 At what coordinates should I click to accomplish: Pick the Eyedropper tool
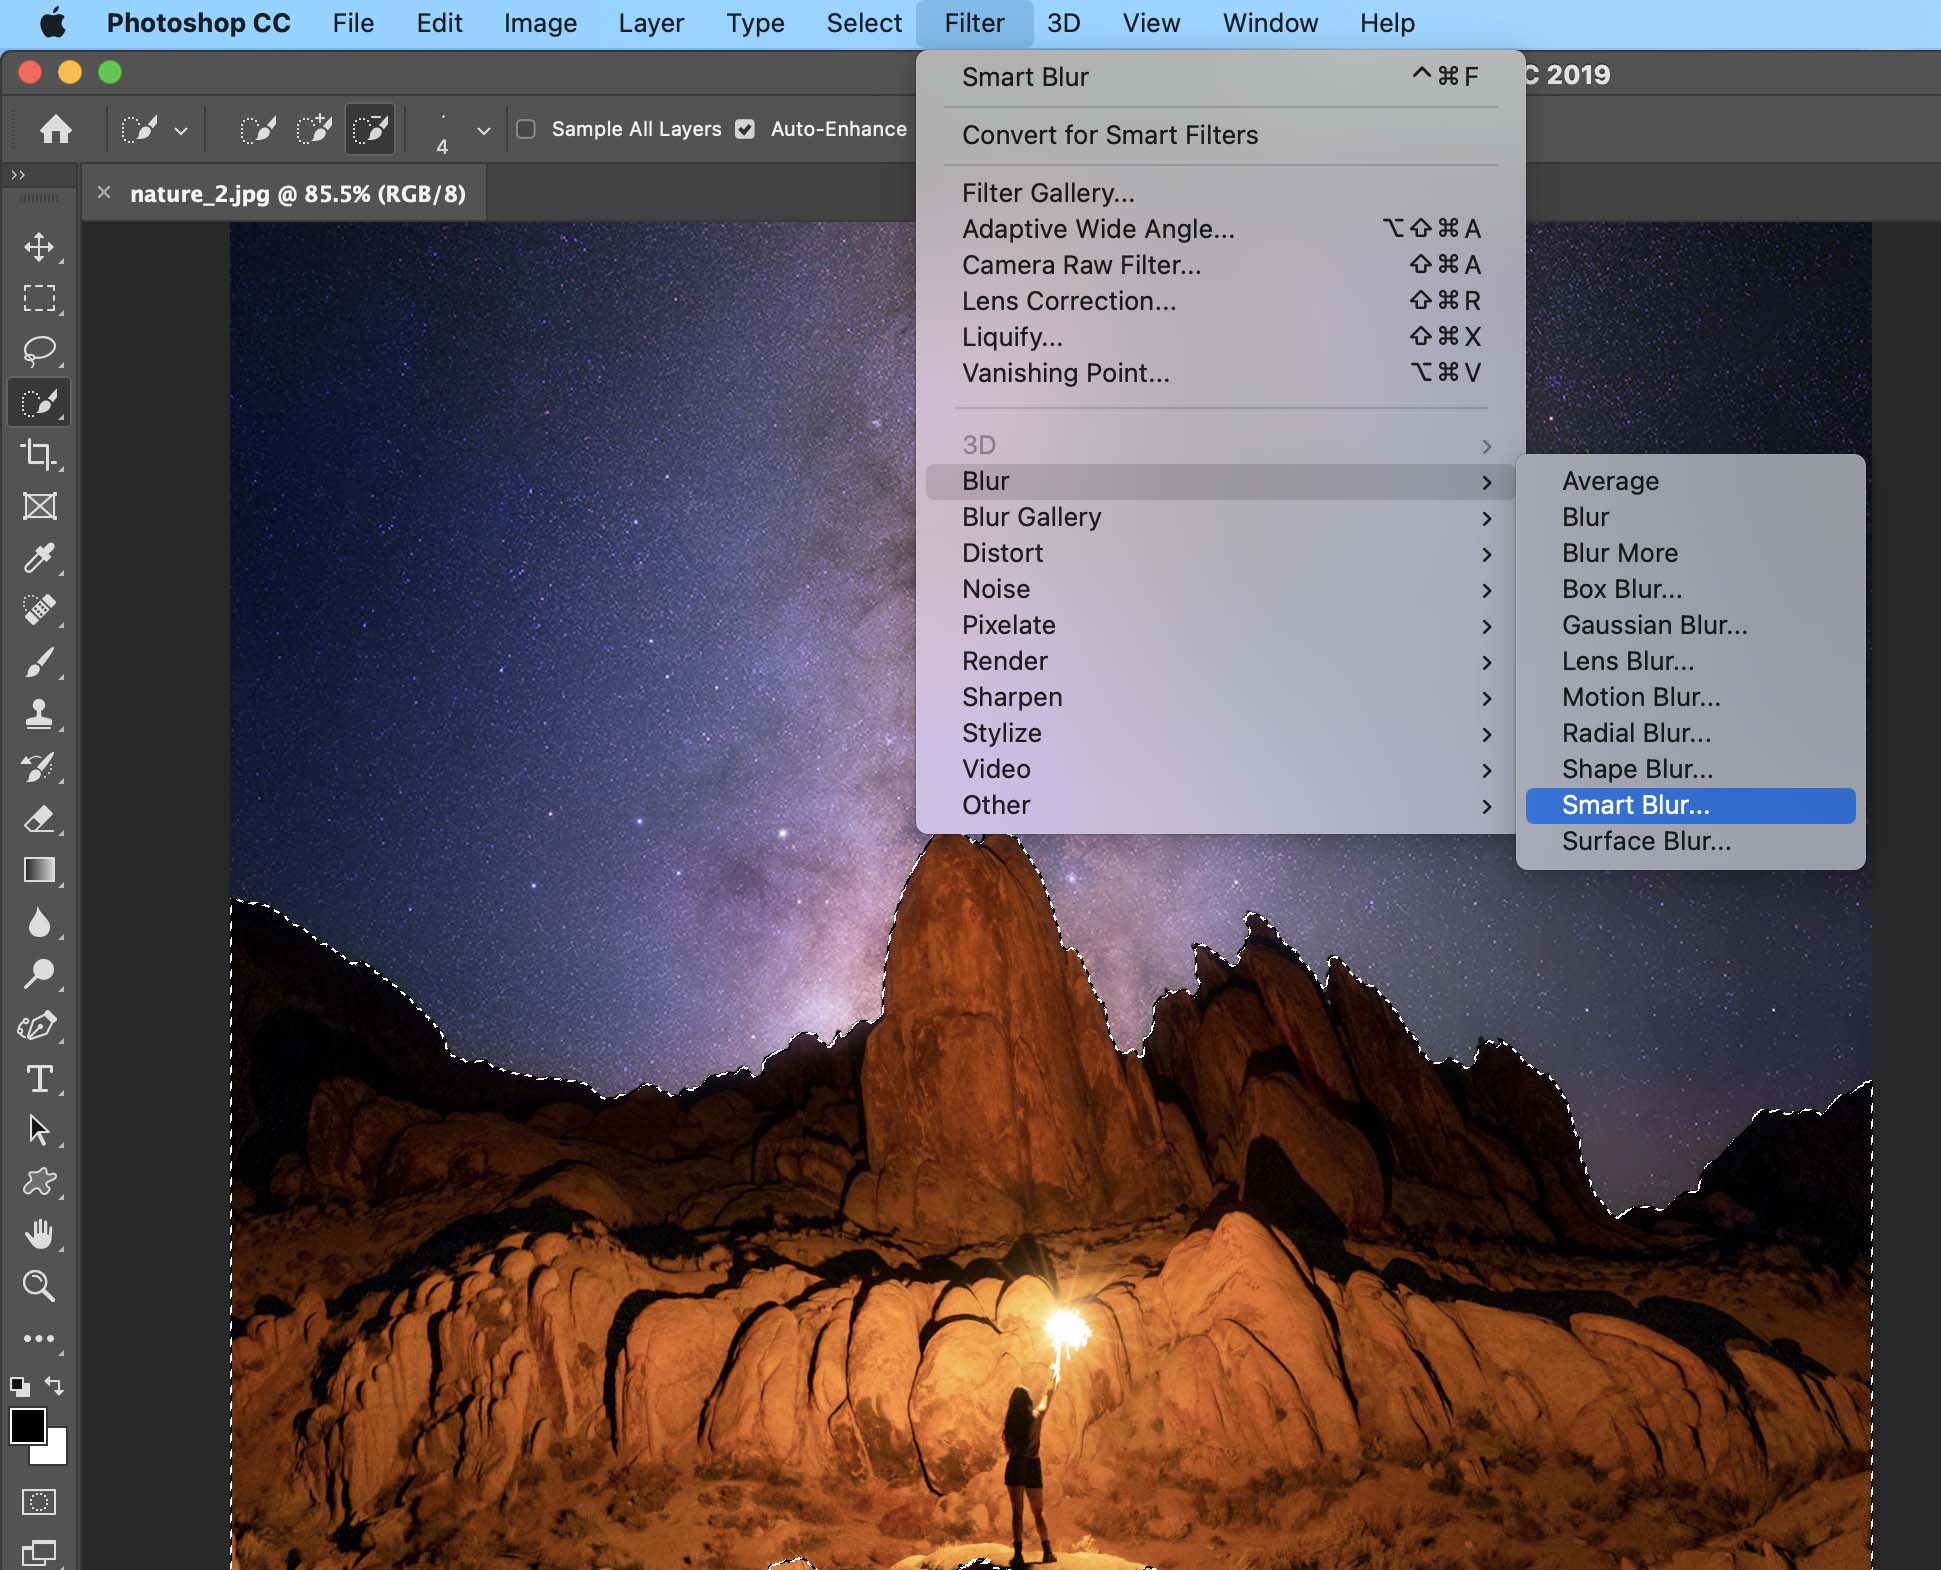(x=39, y=558)
